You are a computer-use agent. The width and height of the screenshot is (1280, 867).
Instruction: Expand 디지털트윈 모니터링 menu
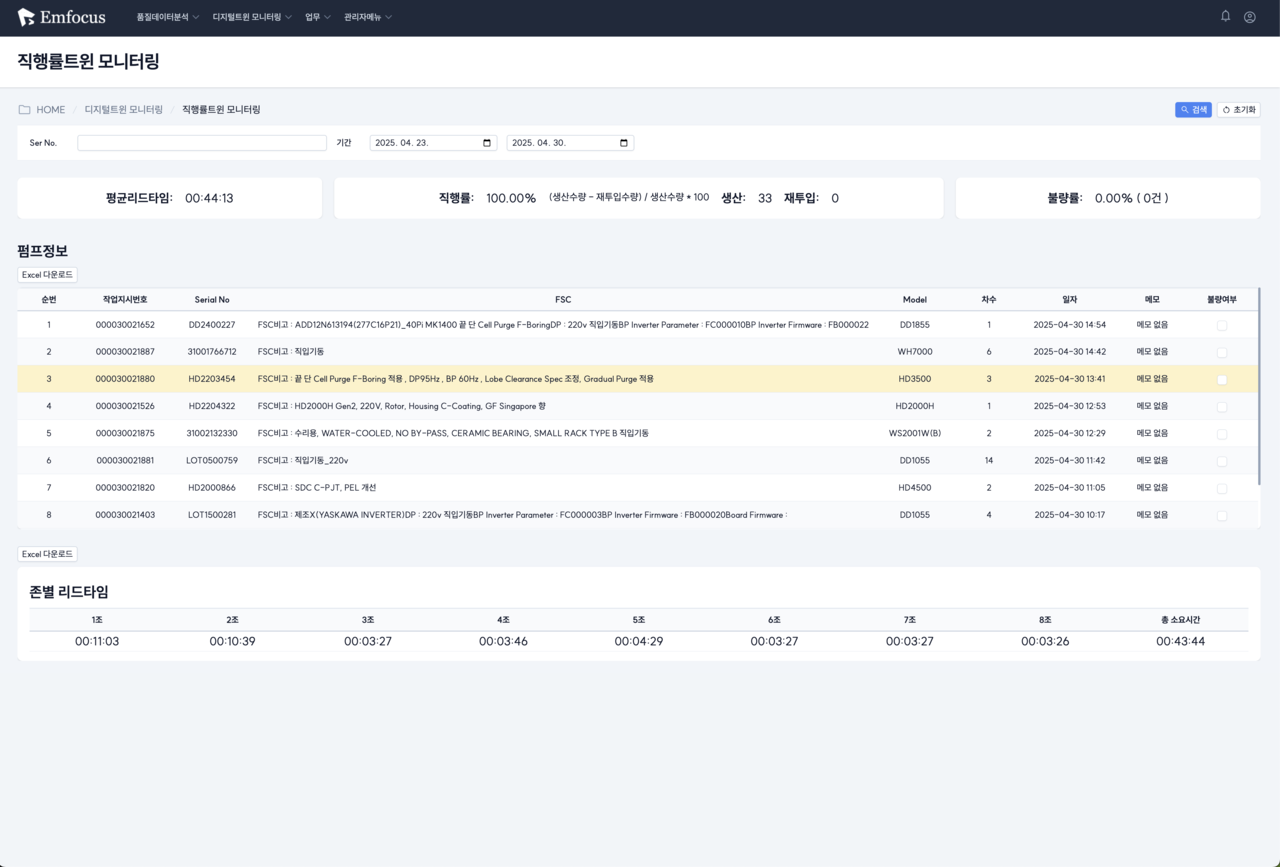(252, 17)
